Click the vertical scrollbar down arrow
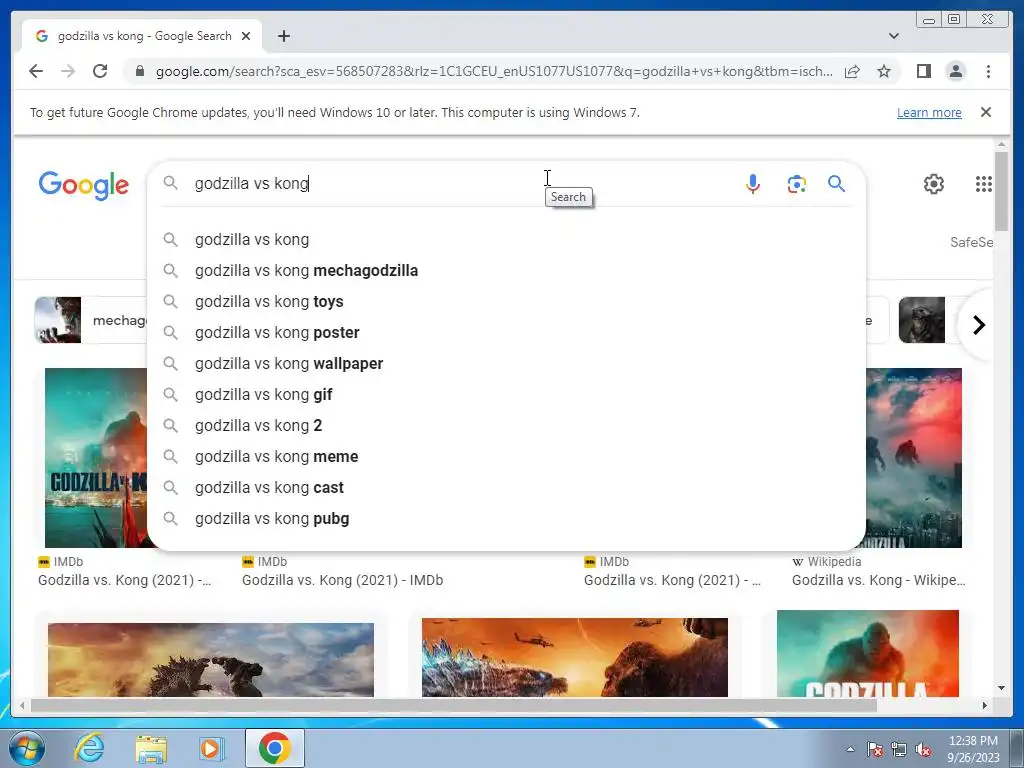This screenshot has height=768, width=1024. click(1002, 688)
